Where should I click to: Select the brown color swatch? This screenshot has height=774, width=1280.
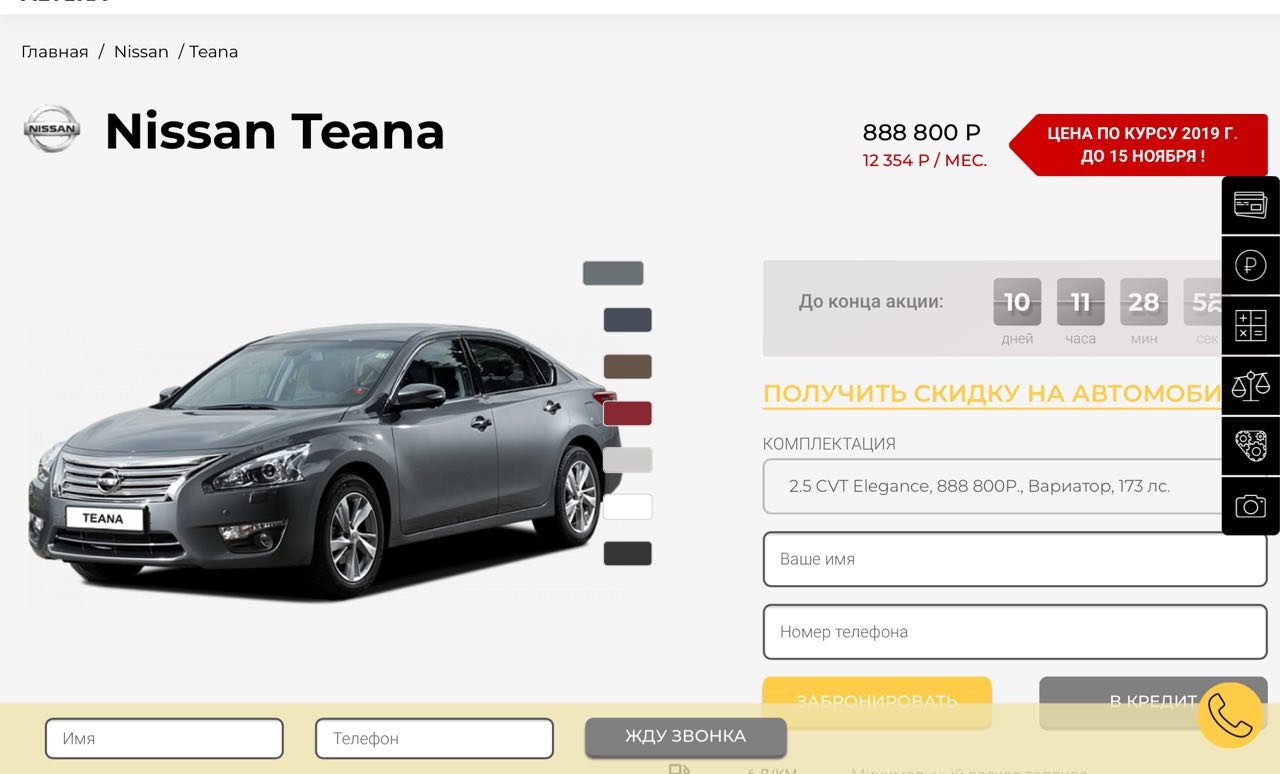tap(627, 366)
